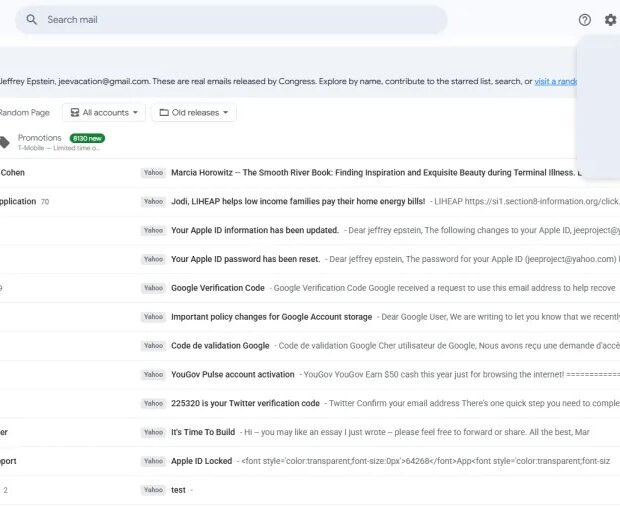Open YouGov Pulse account activation email
Viewport: 620px width, 506px height.
(x=310, y=375)
